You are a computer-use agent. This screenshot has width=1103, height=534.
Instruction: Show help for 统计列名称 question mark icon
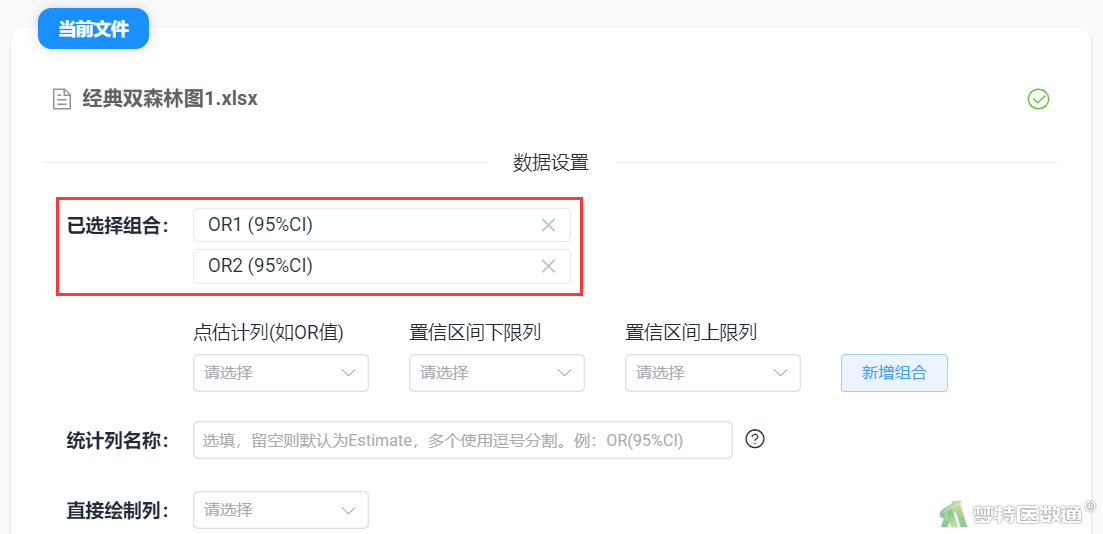coord(755,439)
